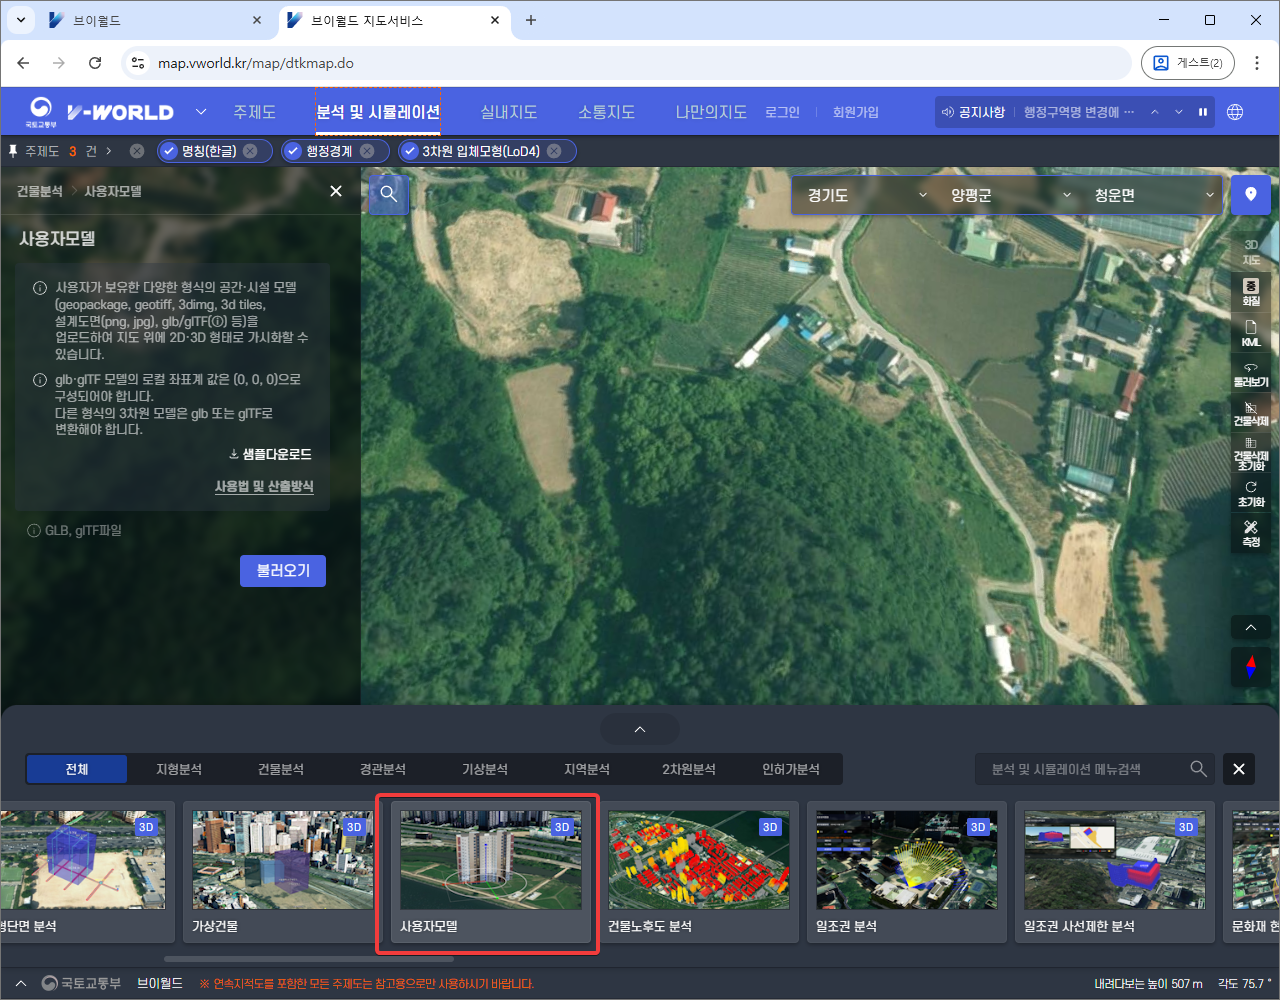Disable the 3차원 입체모형(LoD4) layer
This screenshot has width=1280, height=1000.
point(409,151)
